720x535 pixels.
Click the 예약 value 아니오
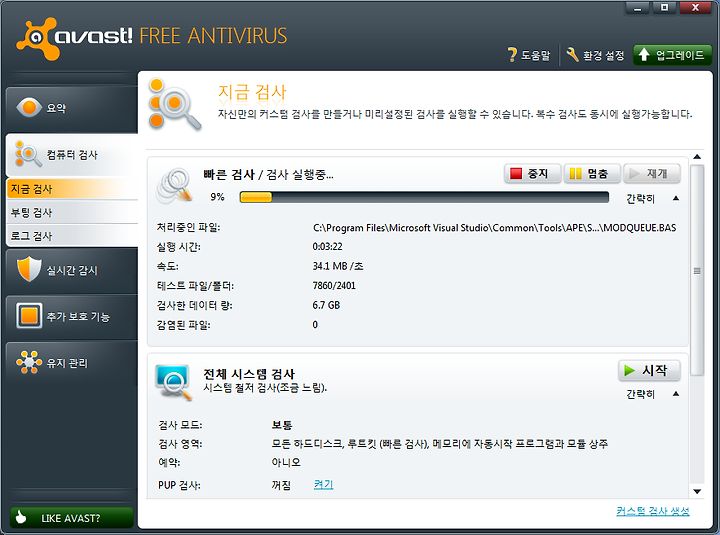tap(286, 462)
